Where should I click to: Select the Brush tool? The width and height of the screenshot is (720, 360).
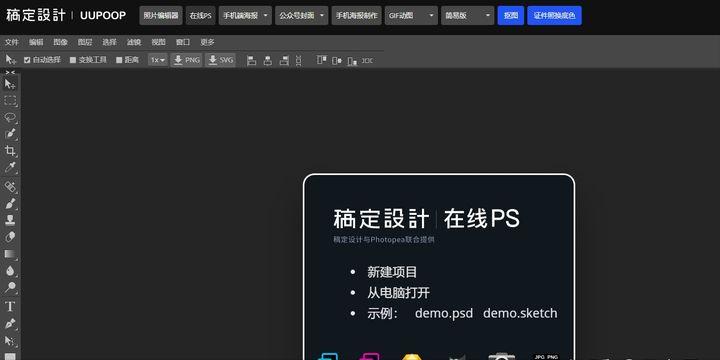pyautogui.click(x=10, y=203)
